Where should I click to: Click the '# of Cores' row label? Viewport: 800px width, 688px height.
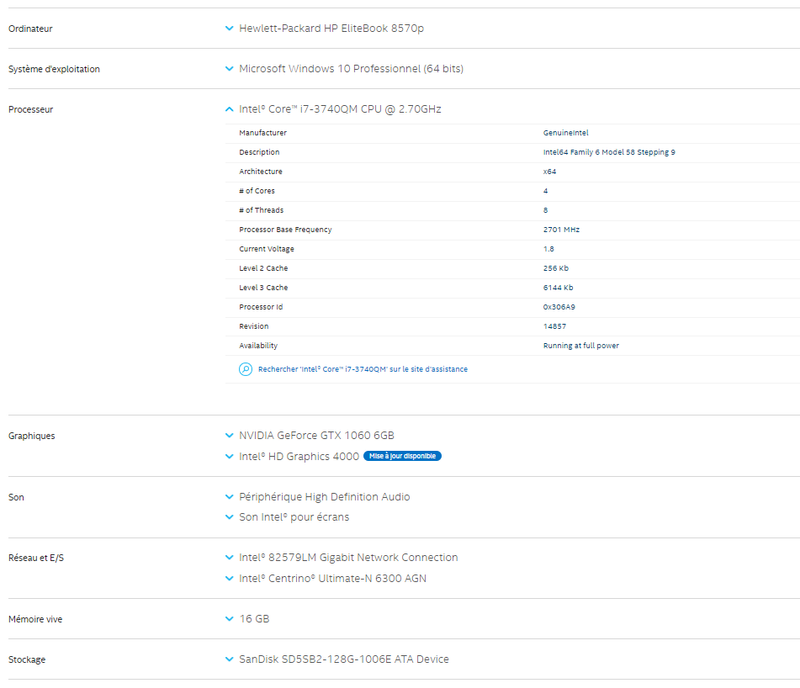pos(257,191)
